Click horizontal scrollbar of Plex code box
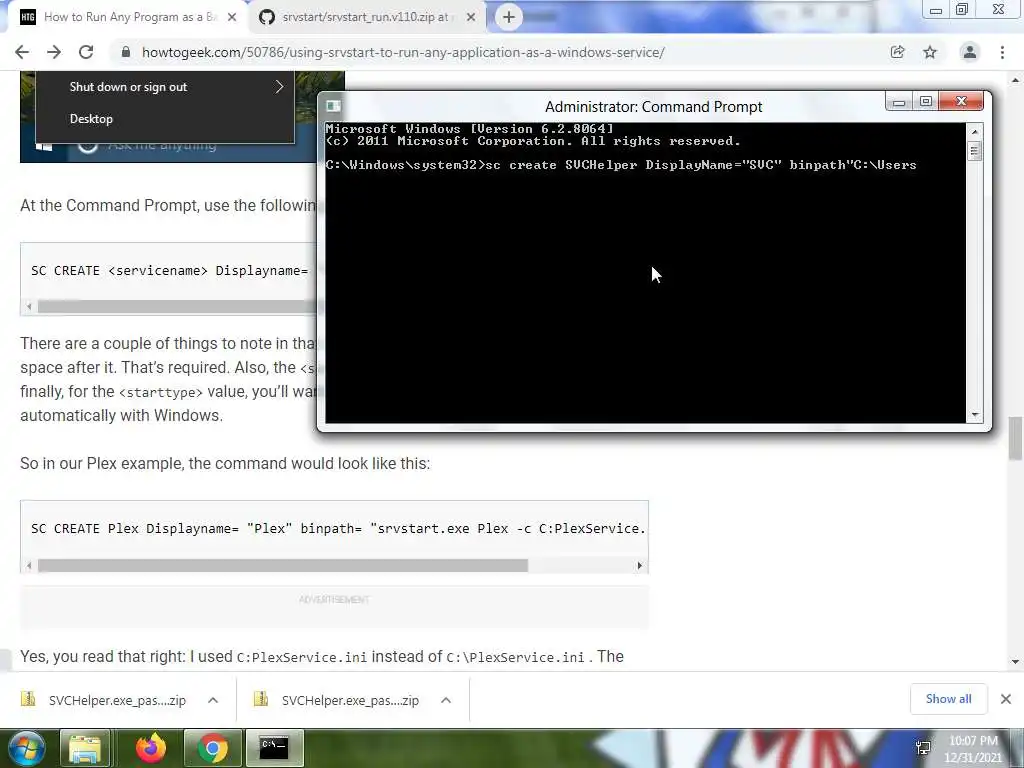Viewport: 1024px width, 768px height. 282,566
